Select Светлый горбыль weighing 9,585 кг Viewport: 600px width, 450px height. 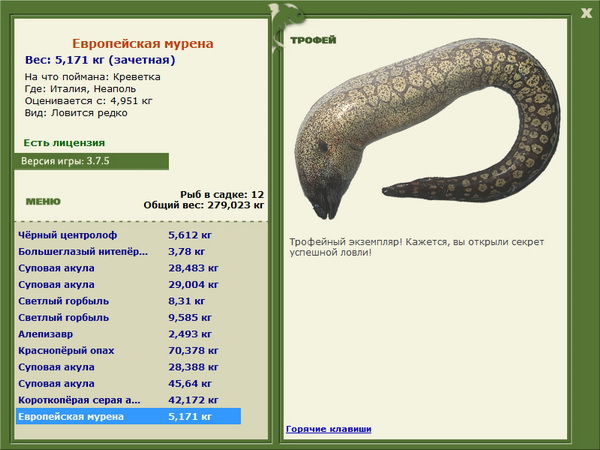coord(129,317)
